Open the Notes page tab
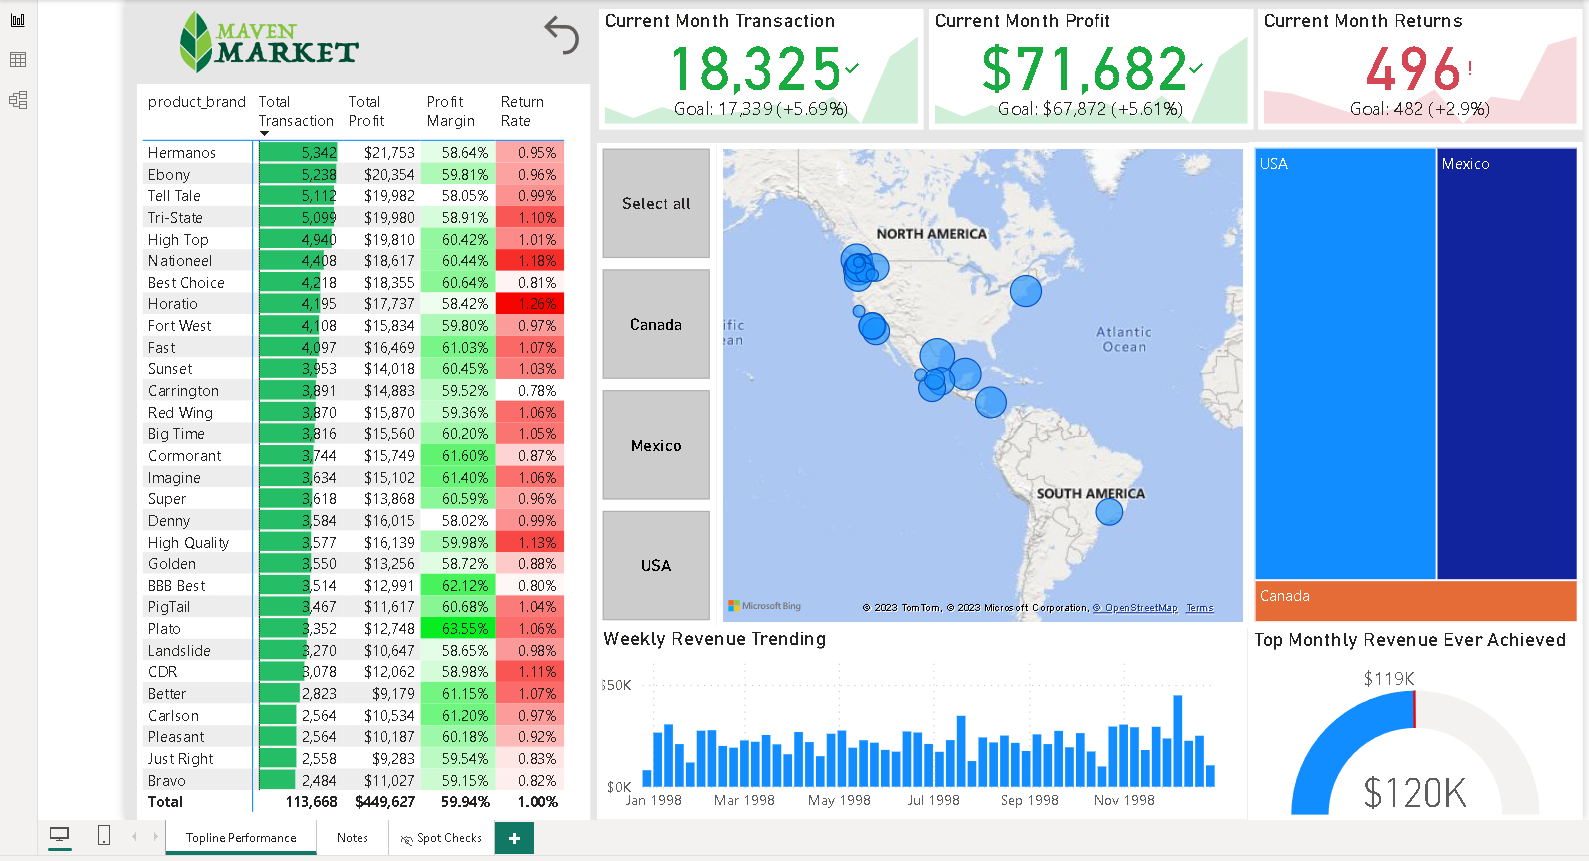Viewport: 1589px width, 861px height. tap(352, 838)
